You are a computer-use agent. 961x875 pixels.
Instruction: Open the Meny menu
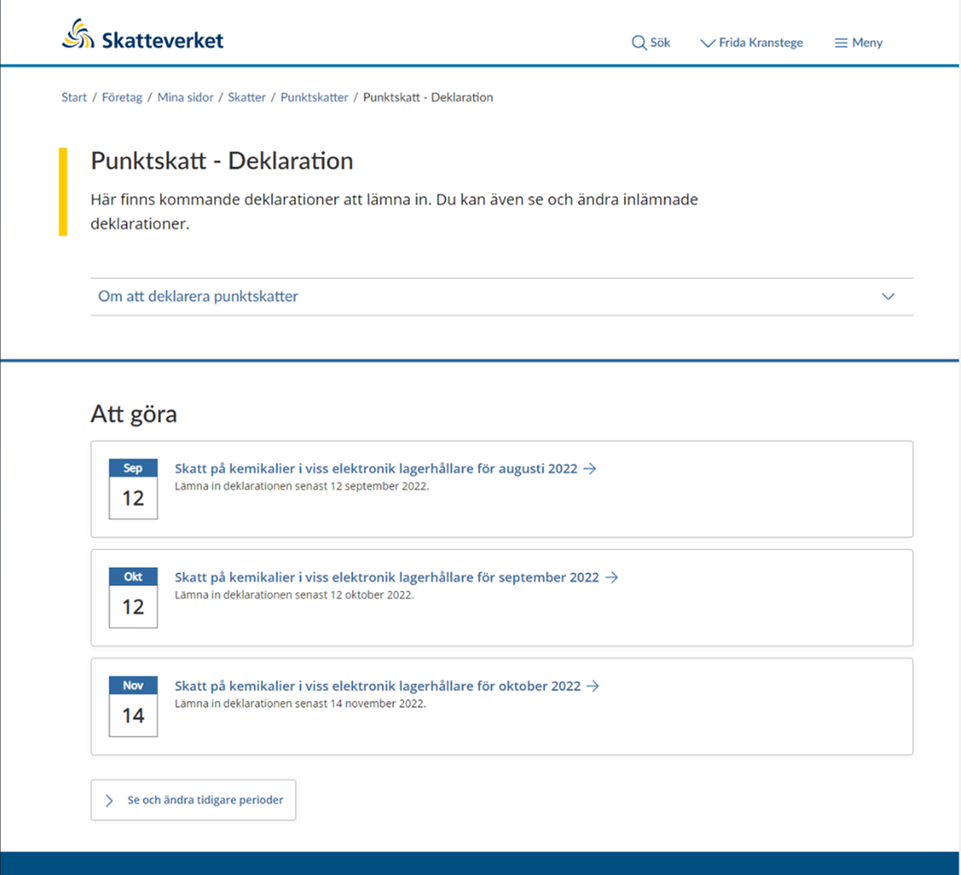865,42
